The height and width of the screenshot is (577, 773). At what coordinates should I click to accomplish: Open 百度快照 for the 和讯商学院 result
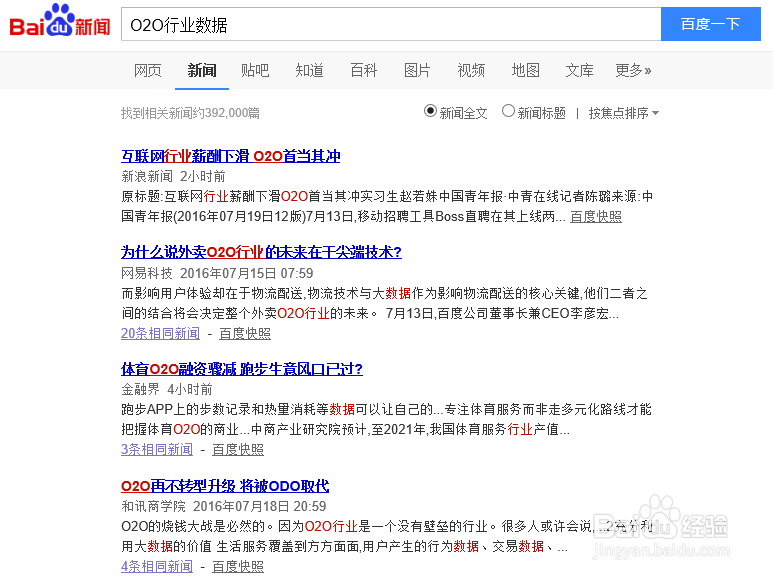click(238, 566)
